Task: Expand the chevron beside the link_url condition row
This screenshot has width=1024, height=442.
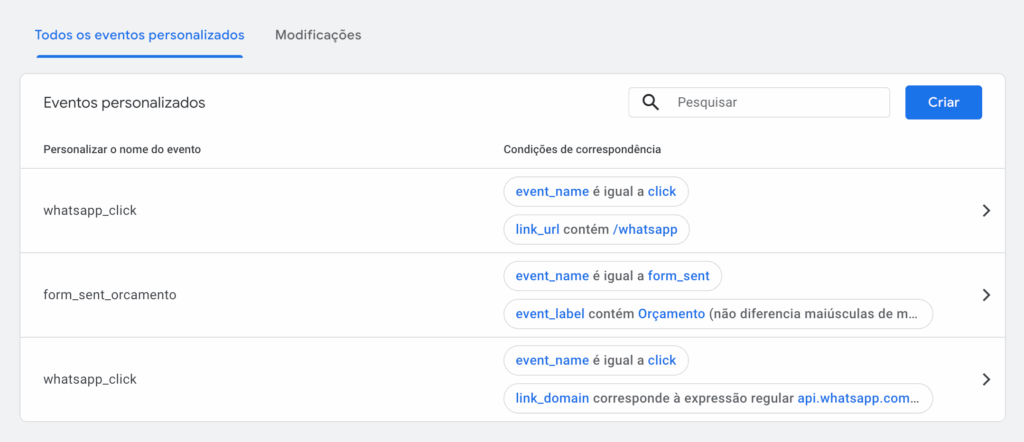Action: click(986, 211)
